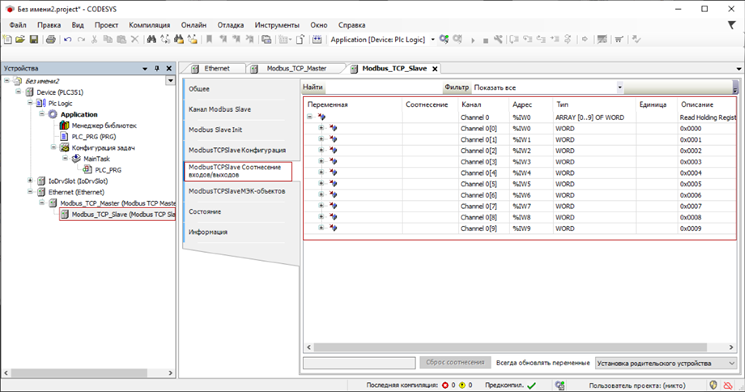Collapse the Device (PLC351) tree node
Viewport: 745px width, 392px height.
point(18,92)
